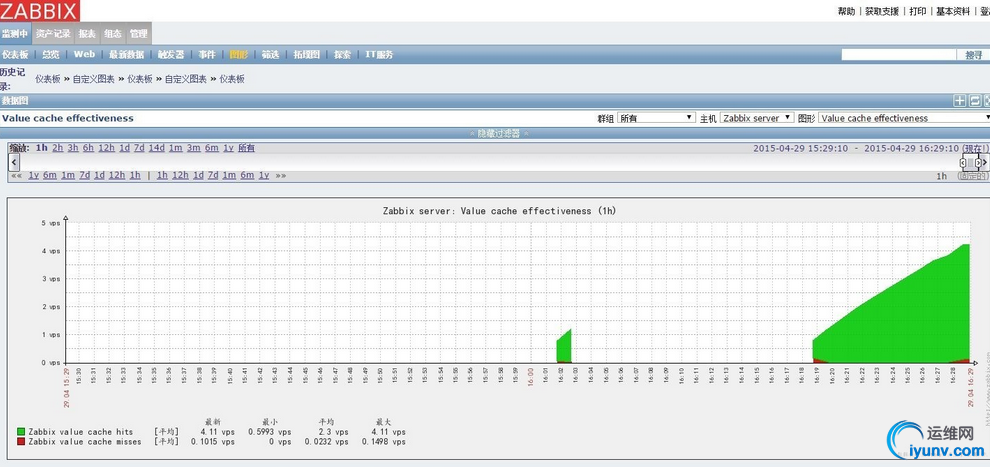Viewport: 990px width, 467px height.
Task: Go to IT服务 in the submenu
Action: 379,55
